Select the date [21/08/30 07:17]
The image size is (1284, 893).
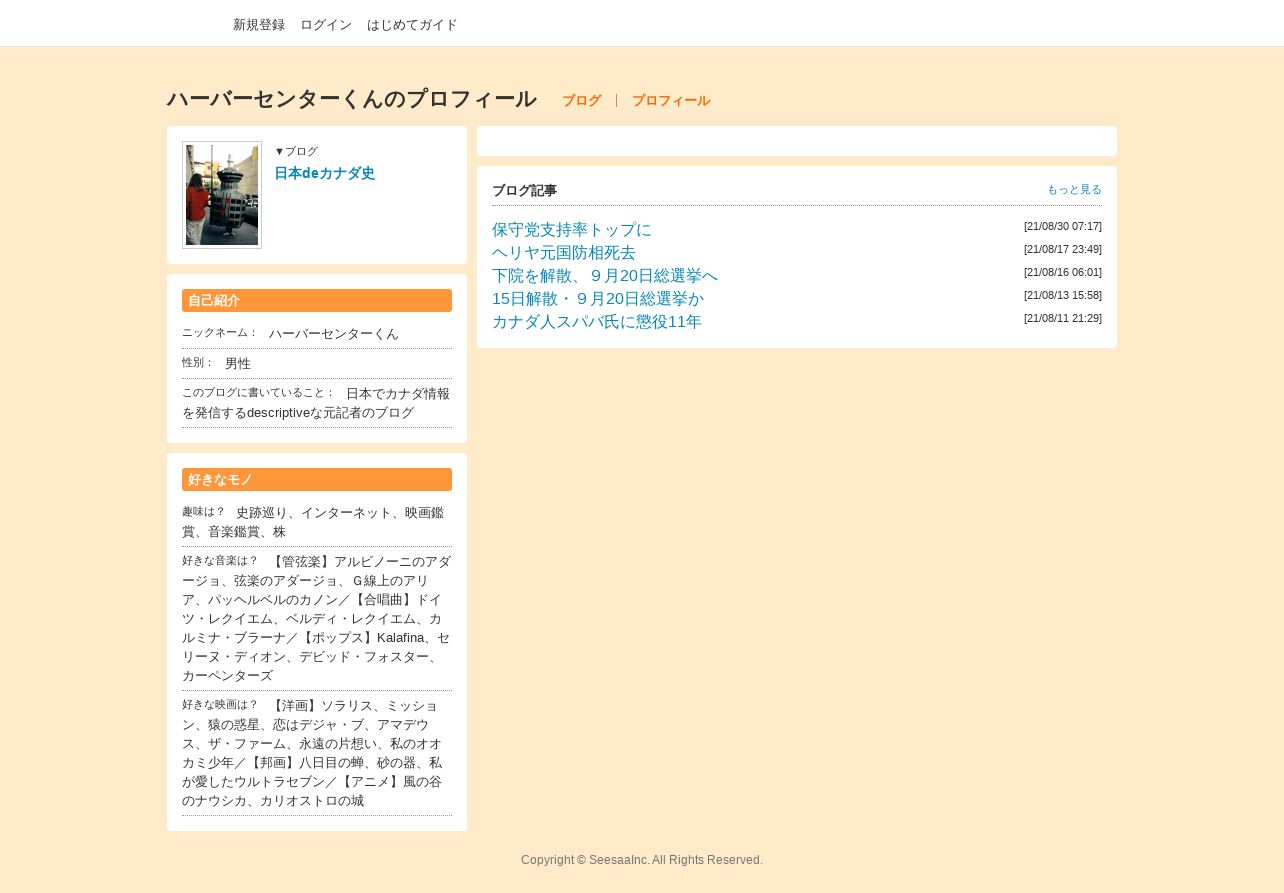[x=1063, y=227]
